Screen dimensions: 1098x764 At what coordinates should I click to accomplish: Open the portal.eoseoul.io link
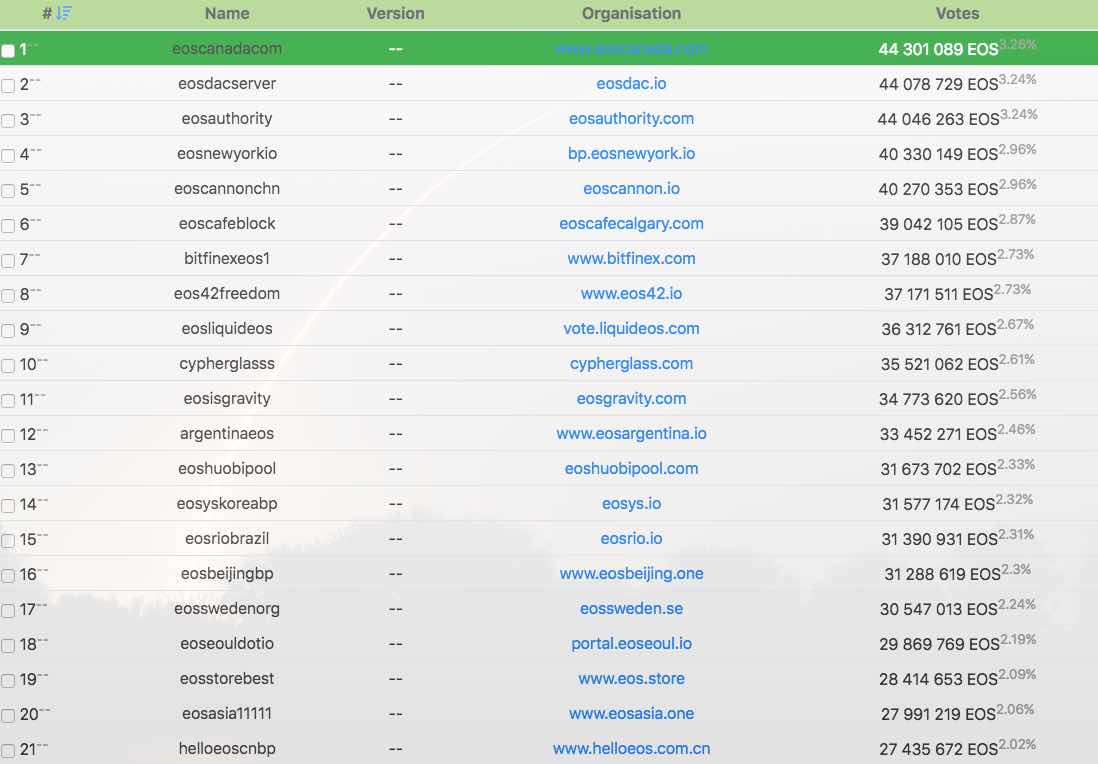click(631, 644)
